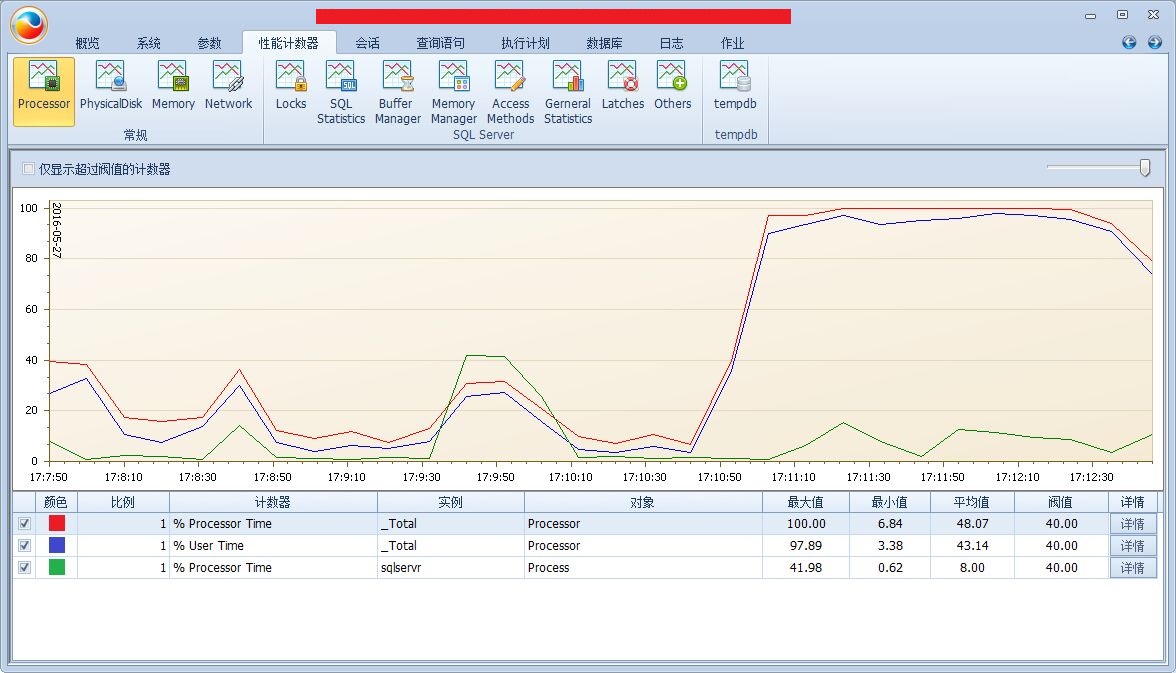Uncheck the red % Processor Time row
This screenshot has height=673, width=1176.
click(x=25, y=523)
